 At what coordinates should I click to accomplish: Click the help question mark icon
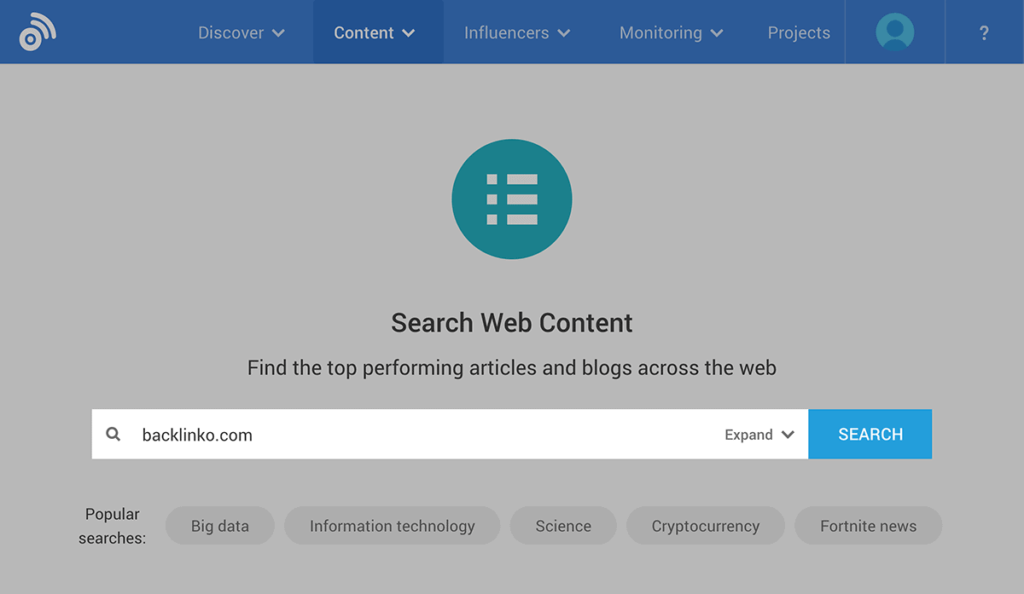(984, 32)
